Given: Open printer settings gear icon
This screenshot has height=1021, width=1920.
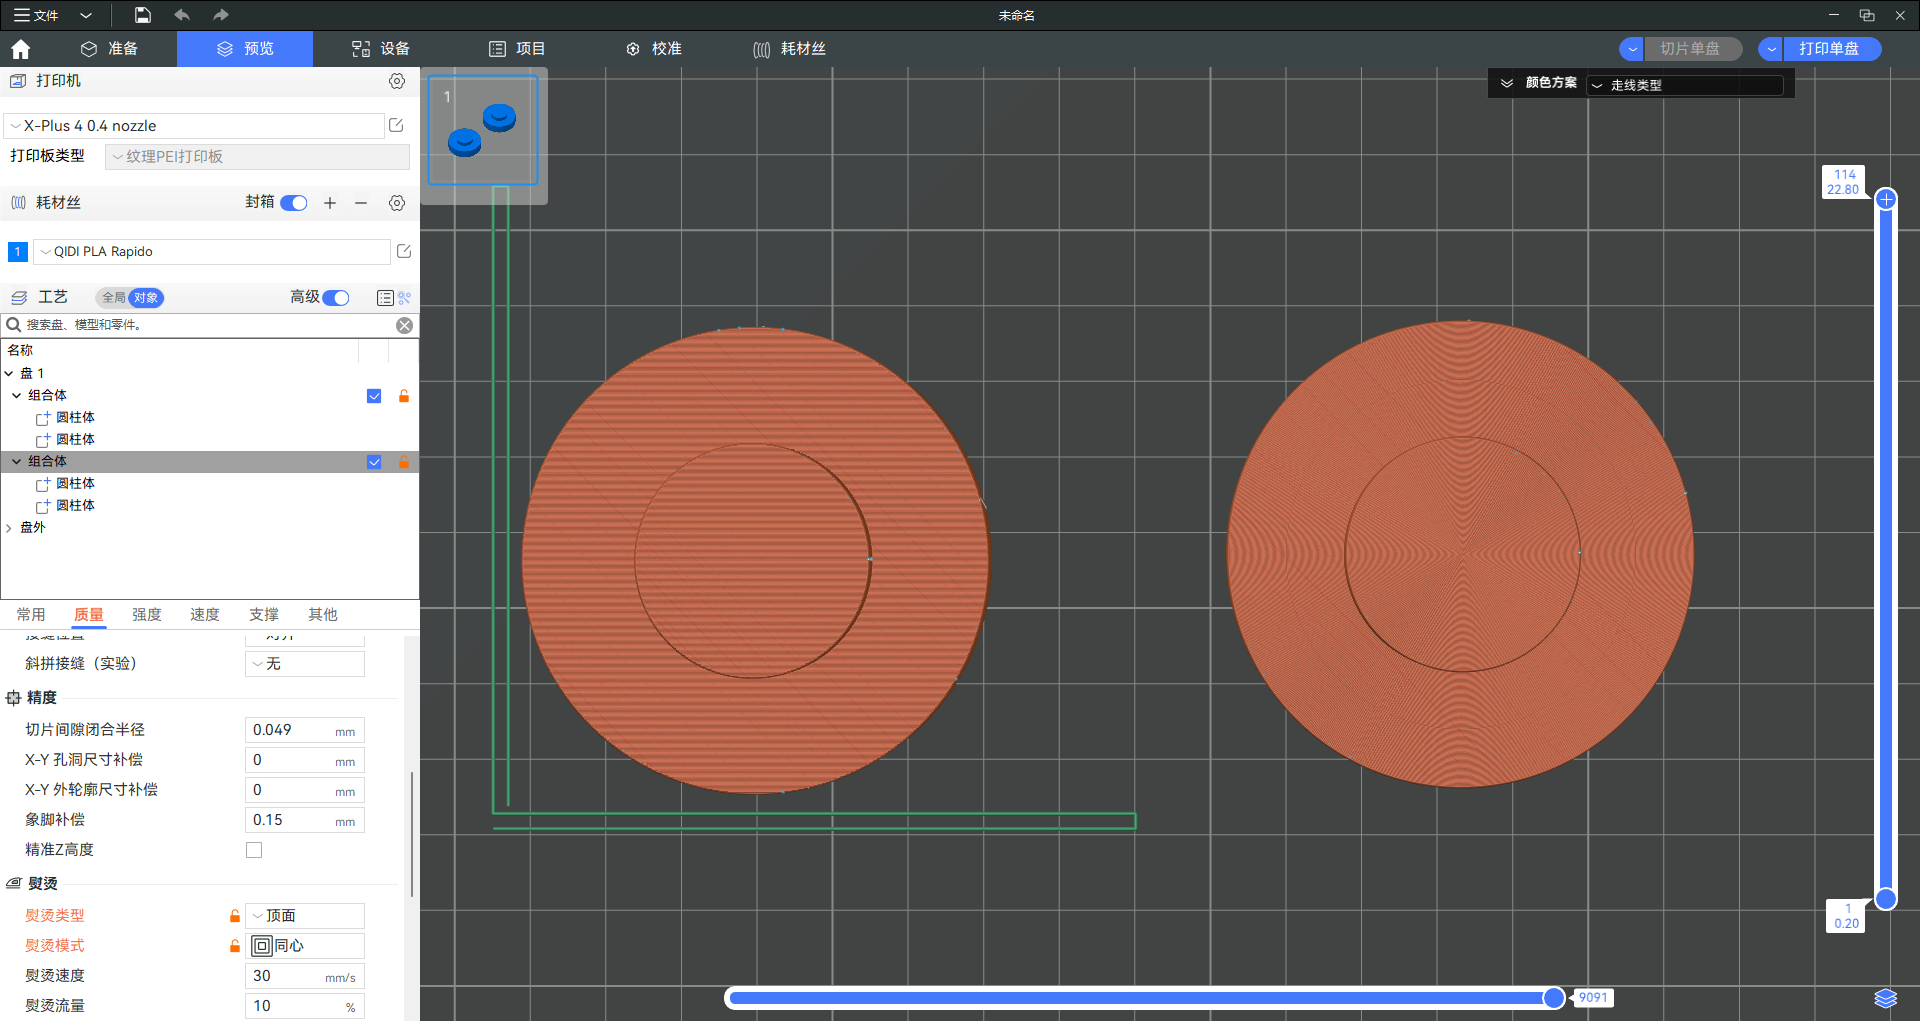Looking at the screenshot, I should pos(397,81).
